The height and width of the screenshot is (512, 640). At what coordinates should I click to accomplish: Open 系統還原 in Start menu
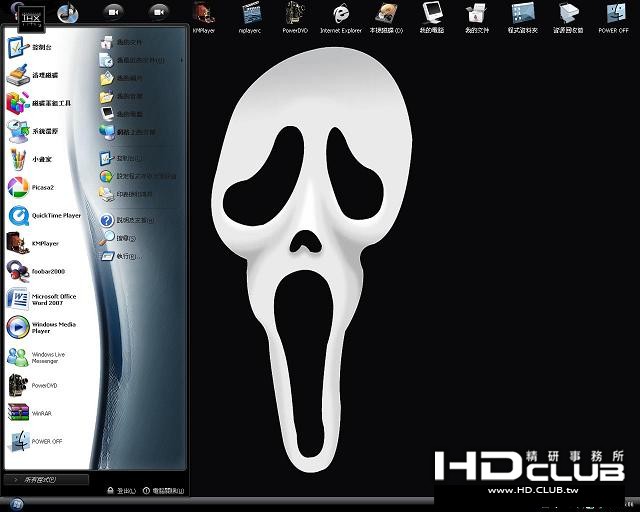tap(33, 131)
